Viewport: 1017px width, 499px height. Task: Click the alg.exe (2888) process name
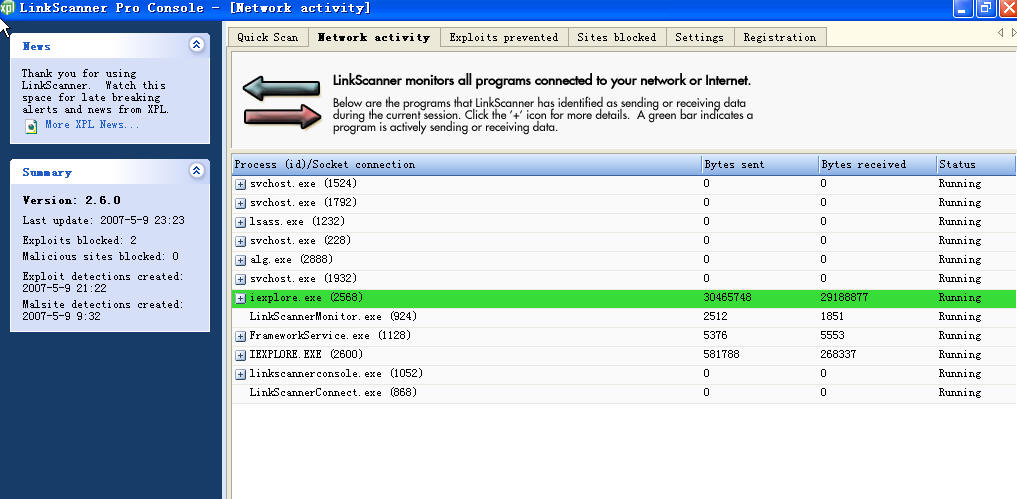pos(291,260)
